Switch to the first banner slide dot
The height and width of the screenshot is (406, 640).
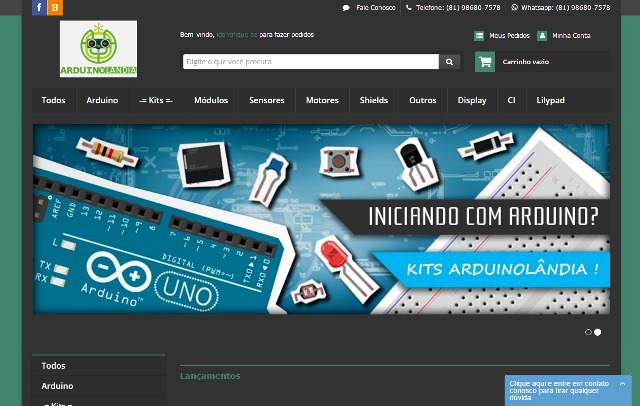pyautogui.click(x=588, y=332)
